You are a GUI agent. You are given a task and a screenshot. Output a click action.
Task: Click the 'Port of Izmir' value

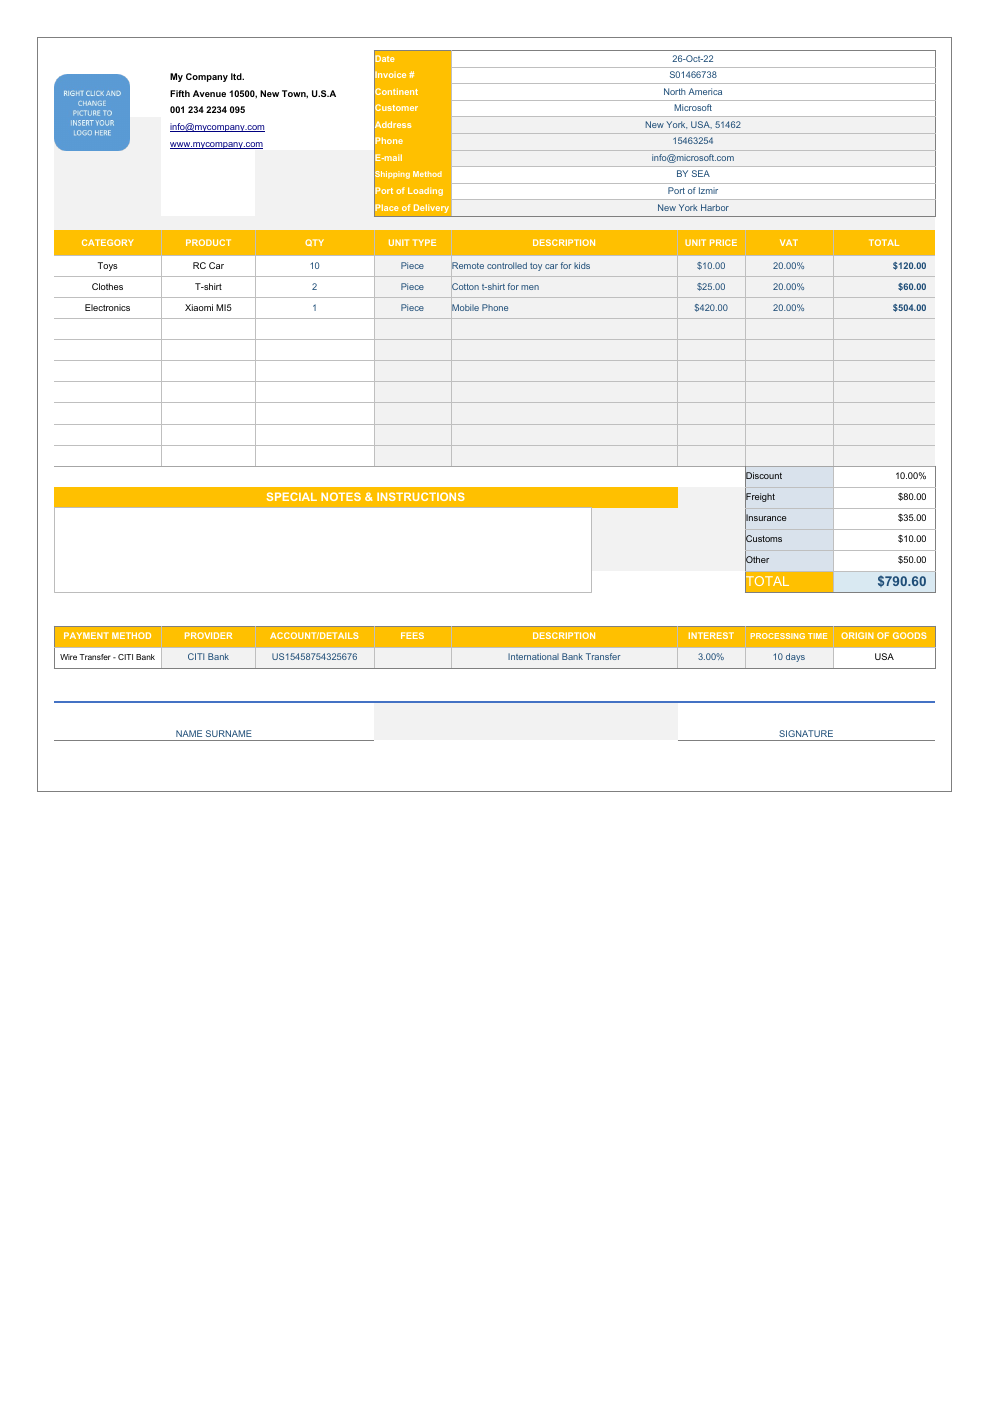693,191
